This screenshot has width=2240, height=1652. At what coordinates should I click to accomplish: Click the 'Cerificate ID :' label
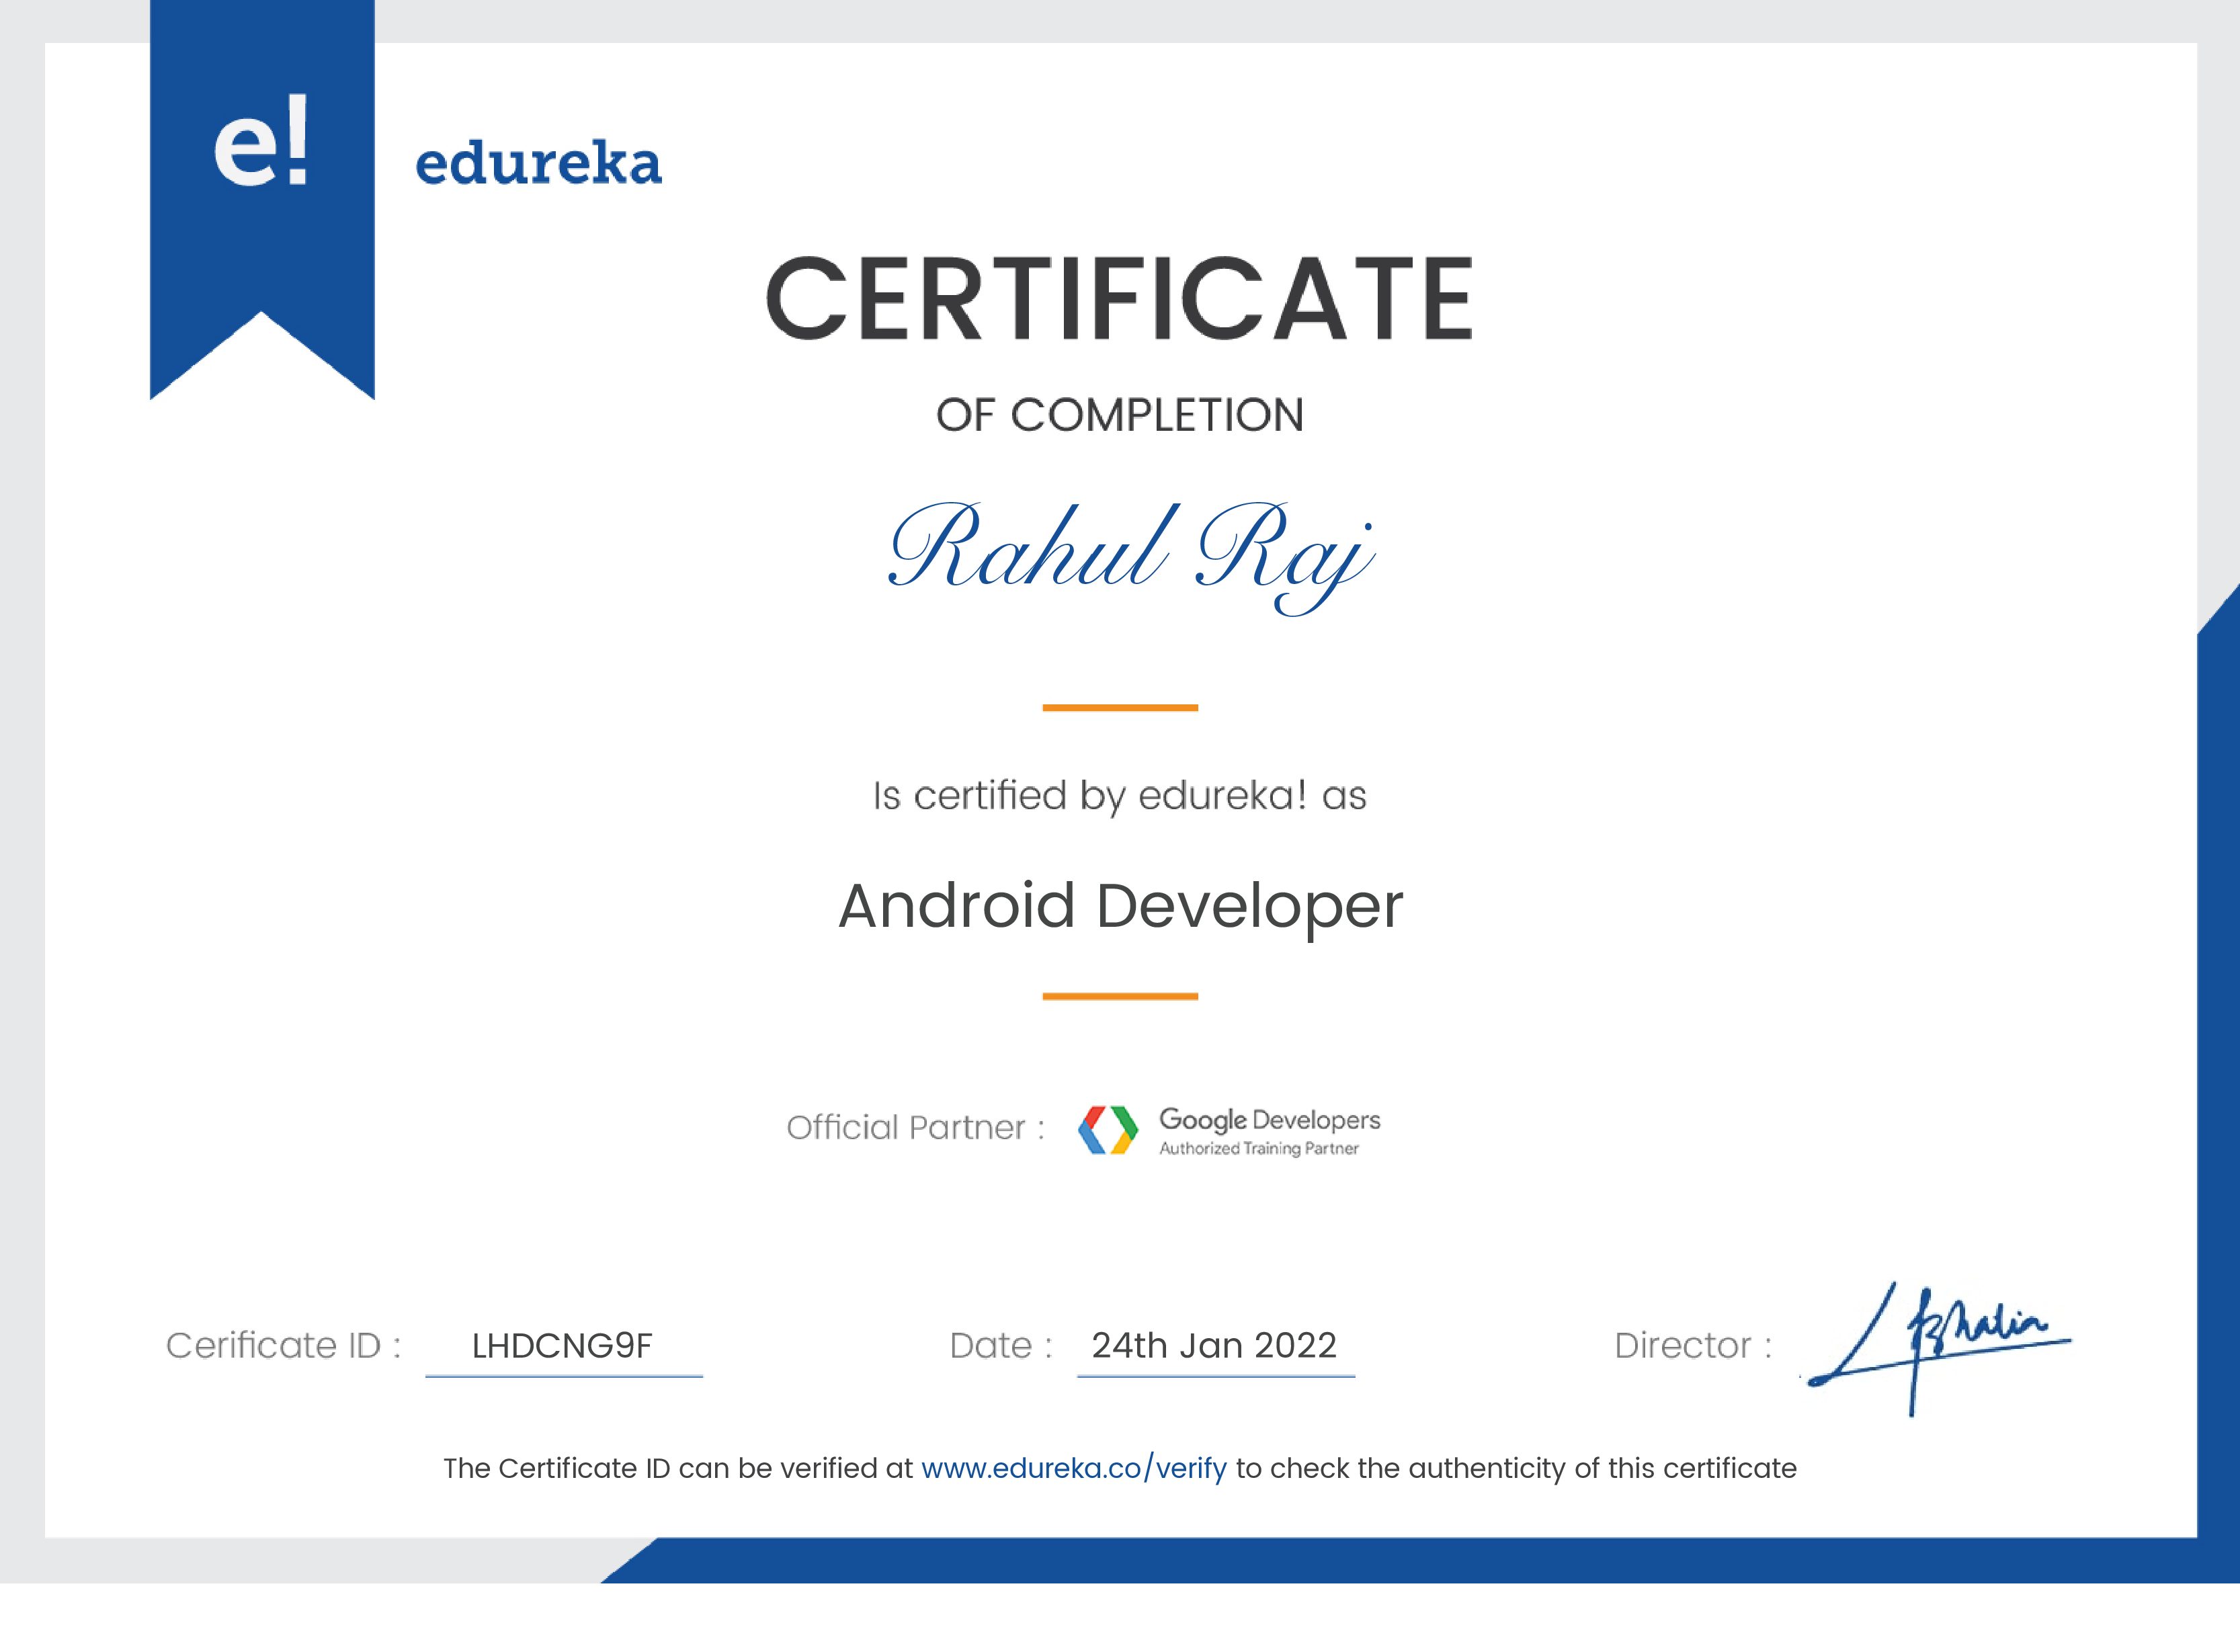tap(285, 1345)
